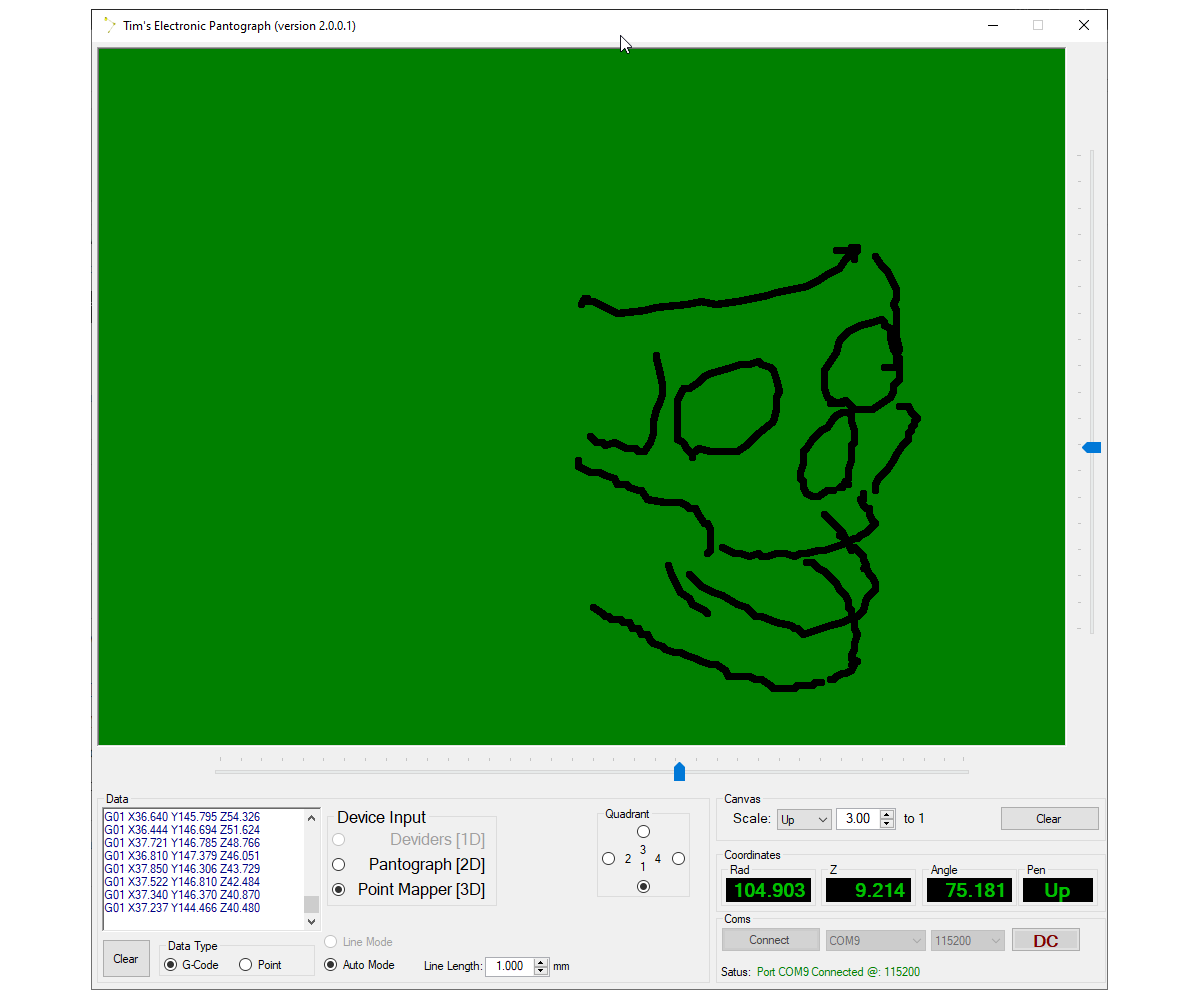This screenshot has height=1000, width=1200.
Task: Select quadrant 2 in the Quadrant box
Action: 608,858
